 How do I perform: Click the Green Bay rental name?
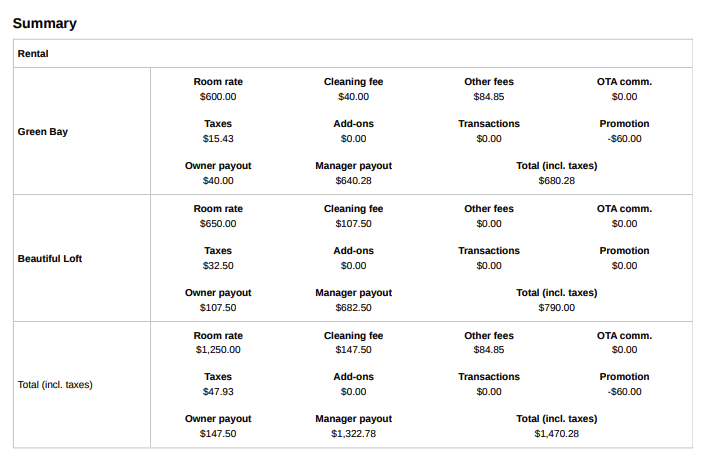coord(43,132)
